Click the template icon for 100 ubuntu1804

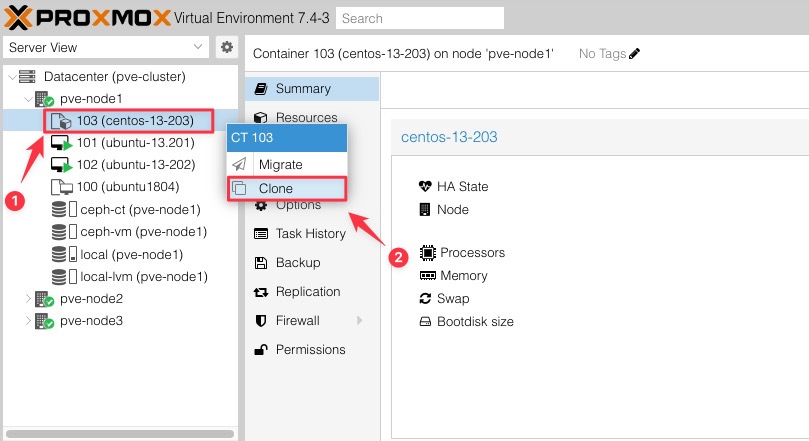61,187
